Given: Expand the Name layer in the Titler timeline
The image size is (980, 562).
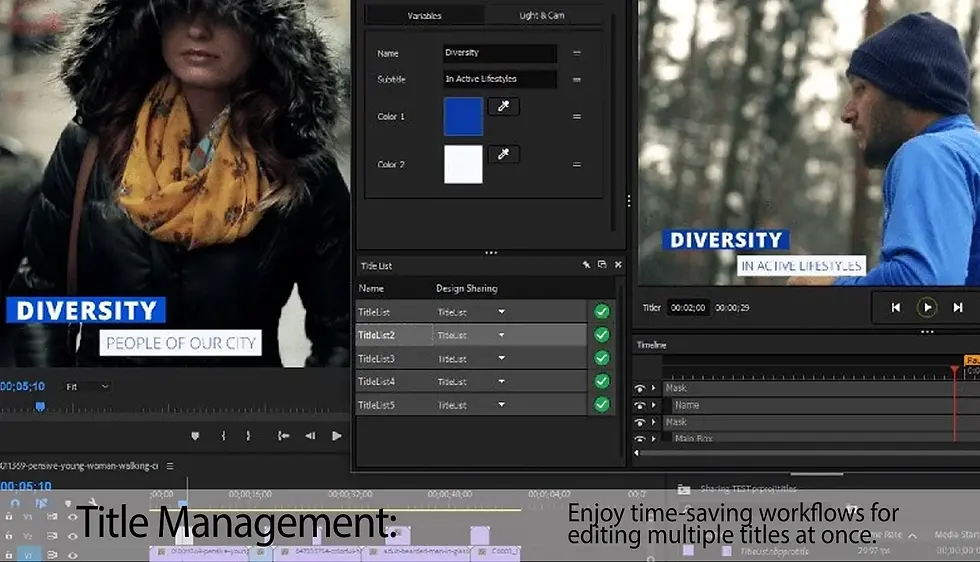Looking at the screenshot, I should point(654,405).
